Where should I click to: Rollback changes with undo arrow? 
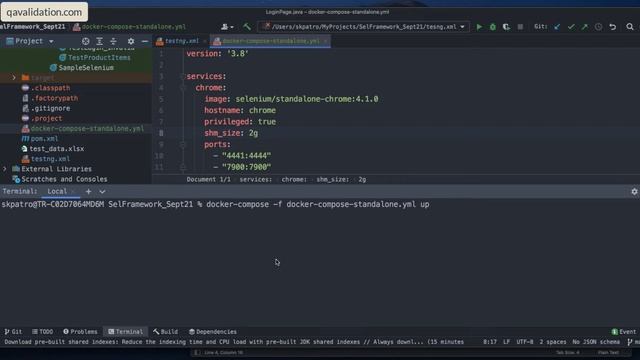tap(613, 27)
